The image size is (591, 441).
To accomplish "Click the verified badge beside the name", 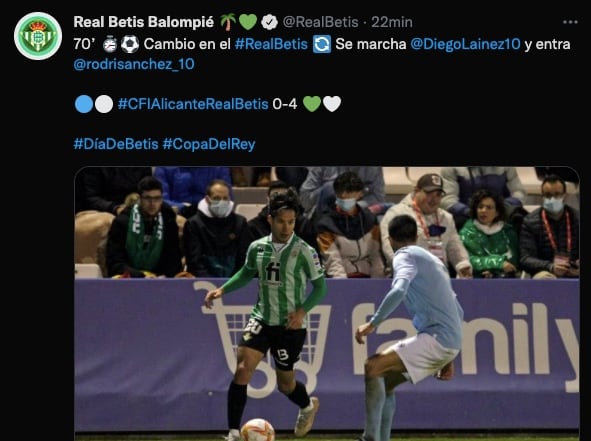I will (269, 22).
